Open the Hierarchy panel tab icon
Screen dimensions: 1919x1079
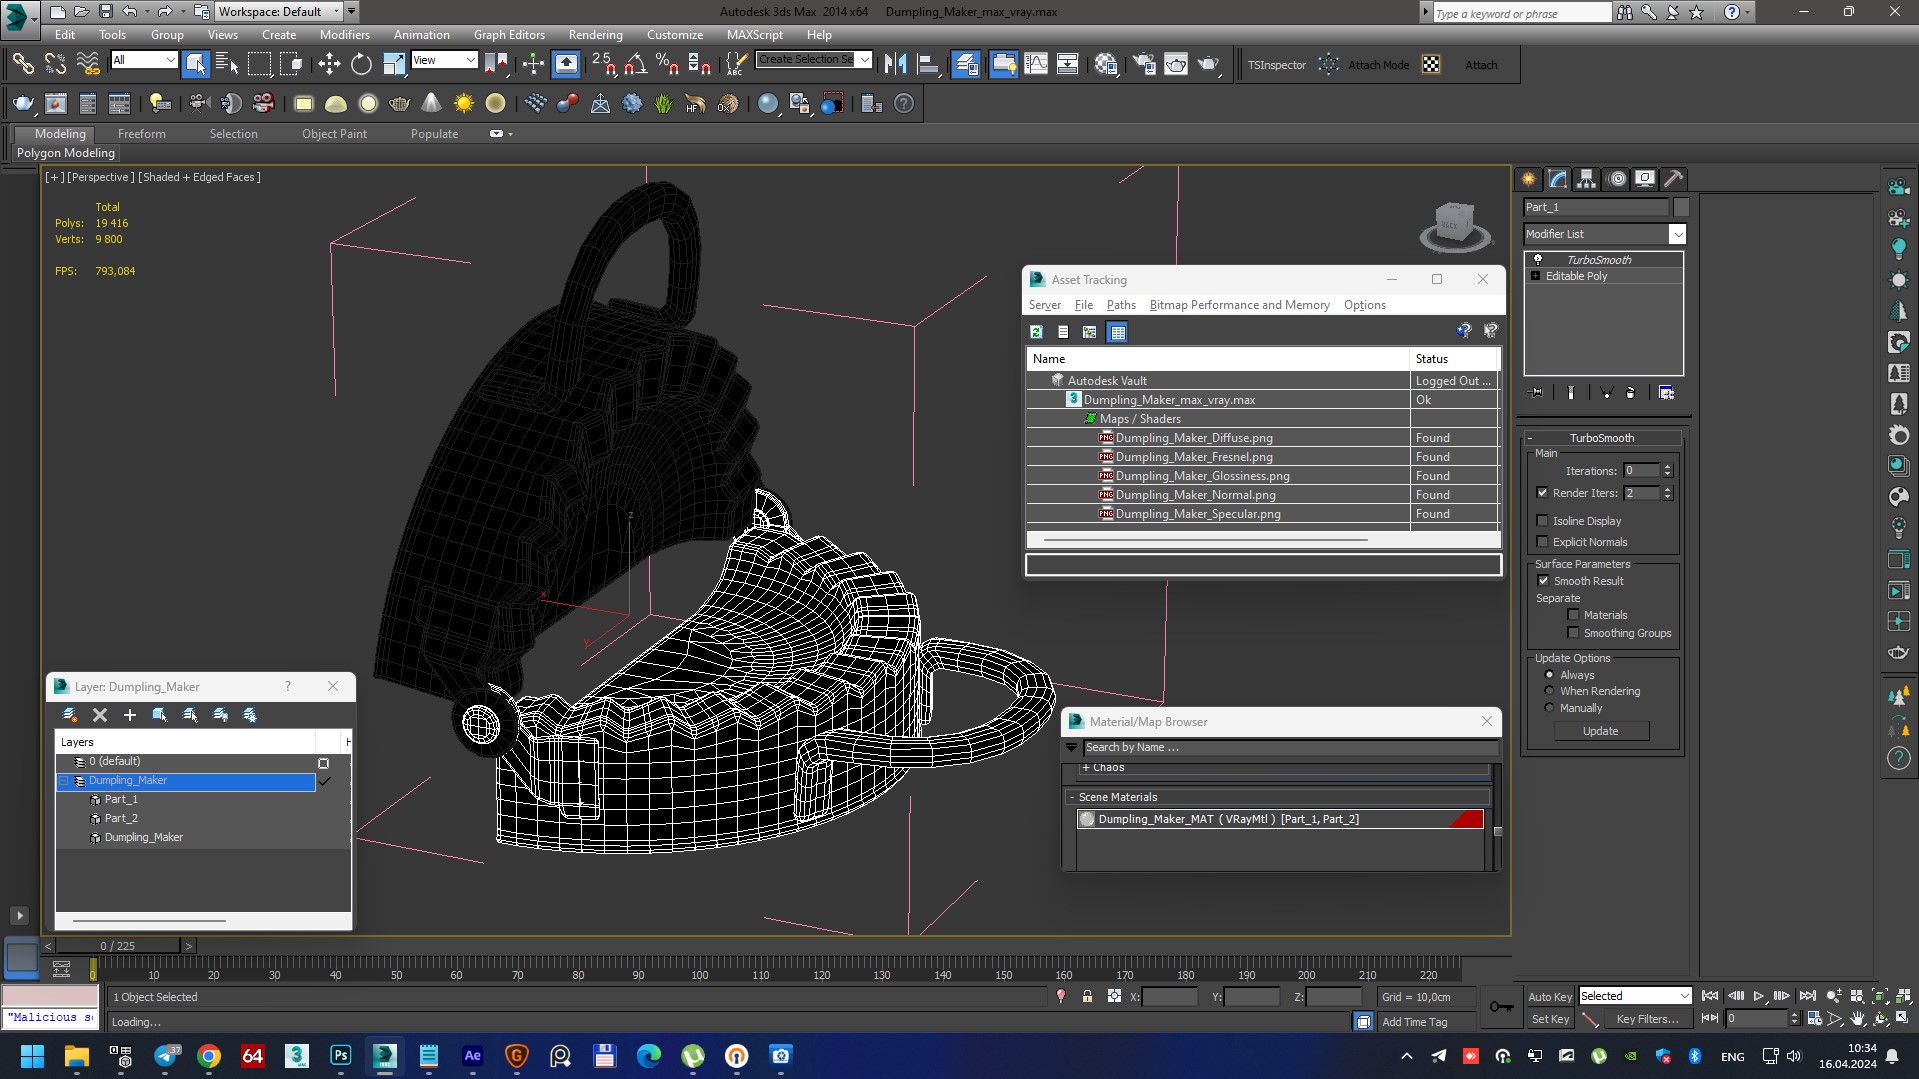(x=1586, y=179)
